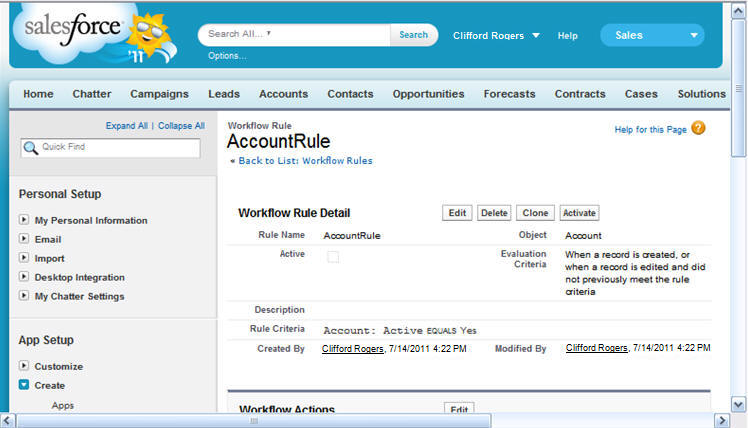The width and height of the screenshot is (748, 428).
Task: Click the horizontal scrollbar left arrow
Action: coord(8,421)
